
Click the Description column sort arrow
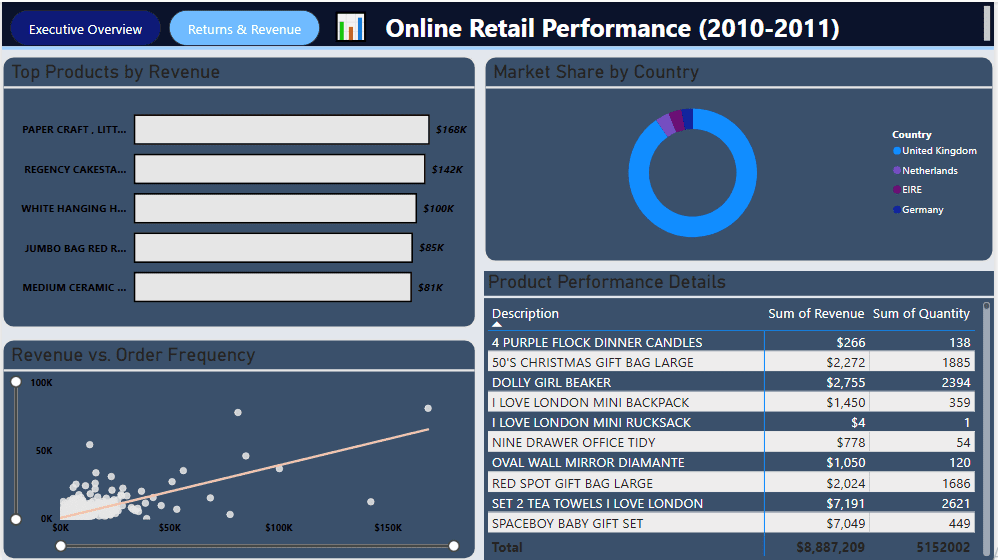tap(497, 325)
